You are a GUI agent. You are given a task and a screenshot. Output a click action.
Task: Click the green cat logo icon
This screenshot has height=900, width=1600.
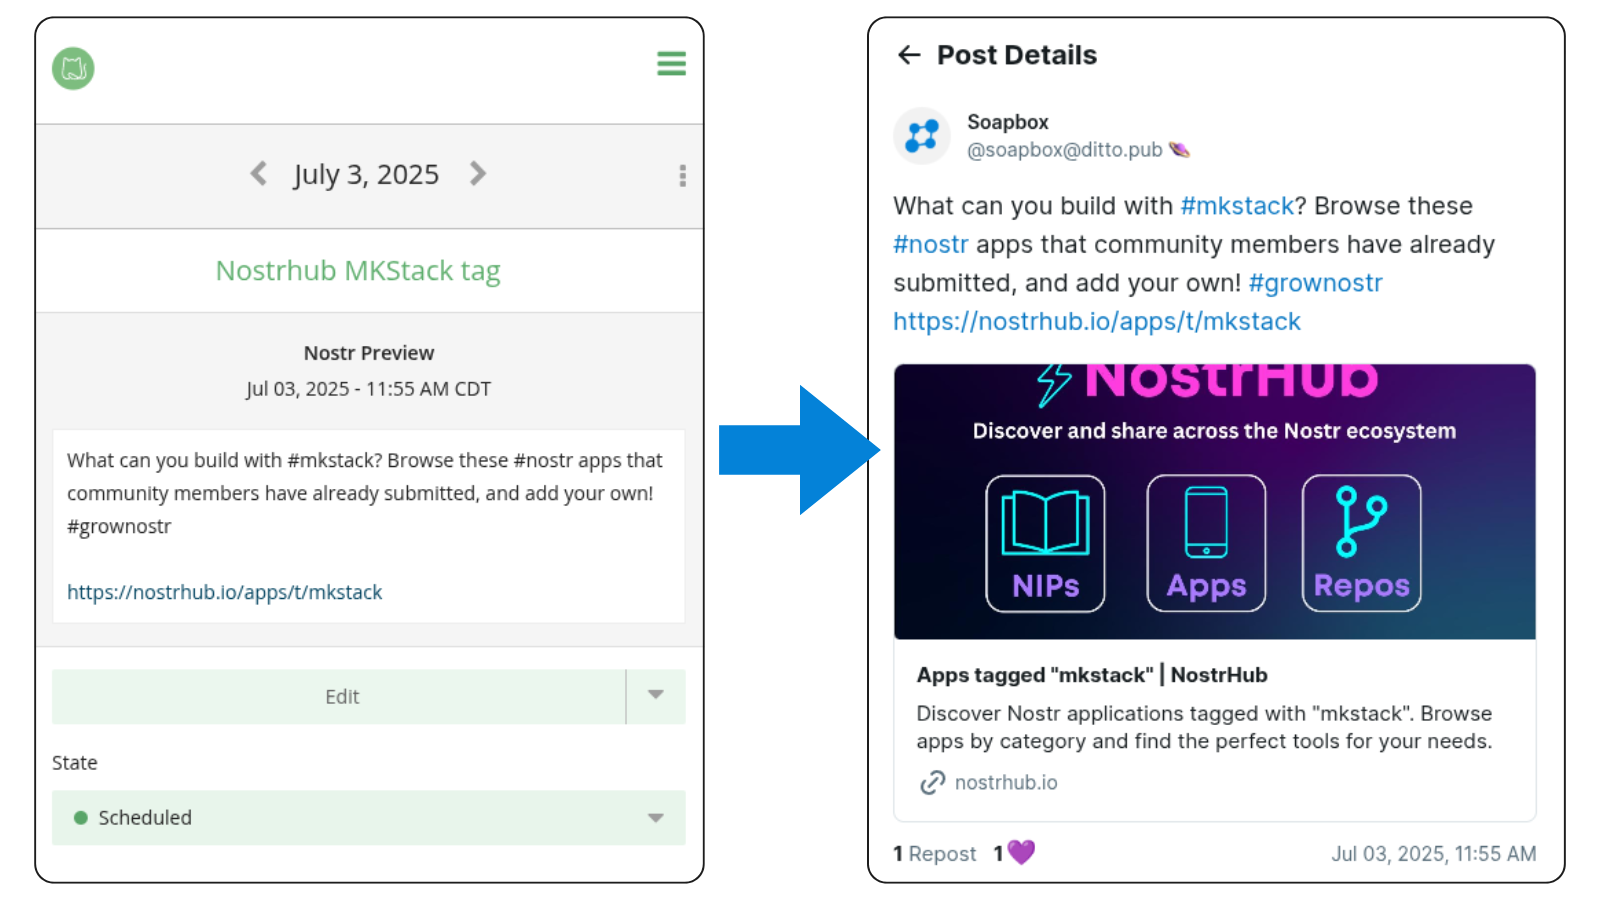click(x=73, y=68)
